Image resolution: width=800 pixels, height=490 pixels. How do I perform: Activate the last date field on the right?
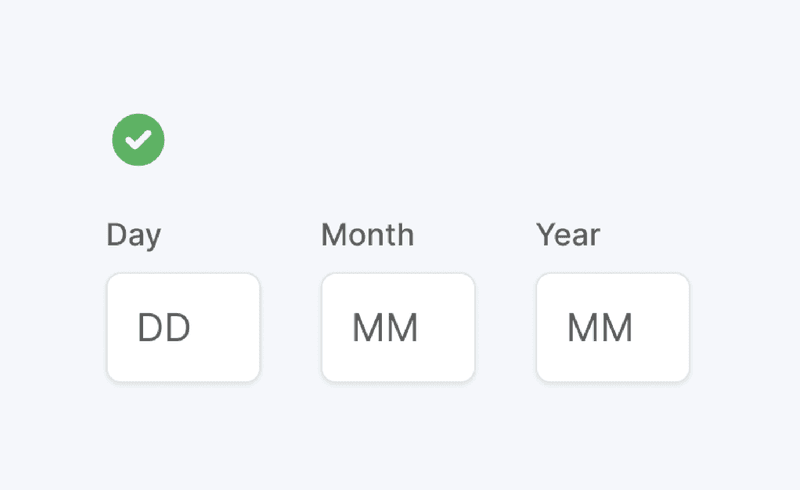click(x=613, y=327)
